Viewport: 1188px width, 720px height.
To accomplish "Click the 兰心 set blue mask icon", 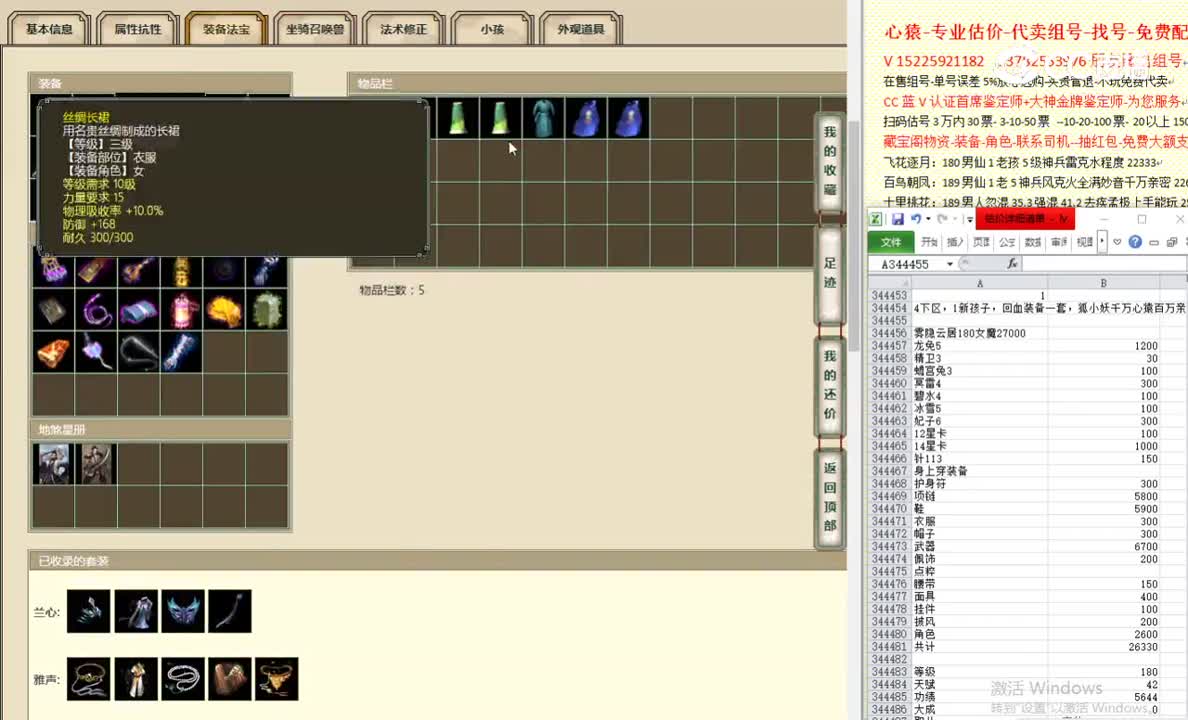I will point(183,611).
